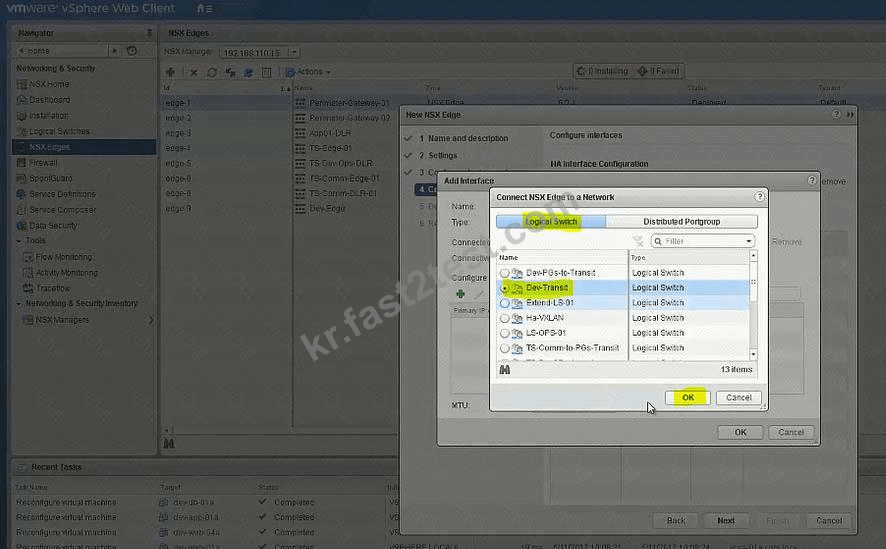Click OK in Connect NSX Edge dialog
This screenshot has height=549, width=886.
(x=688, y=398)
